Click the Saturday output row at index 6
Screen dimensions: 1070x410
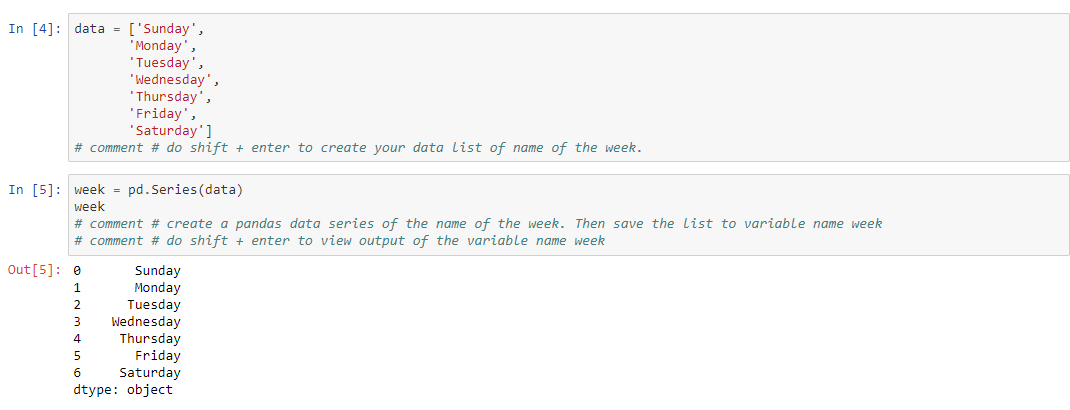(150, 373)
